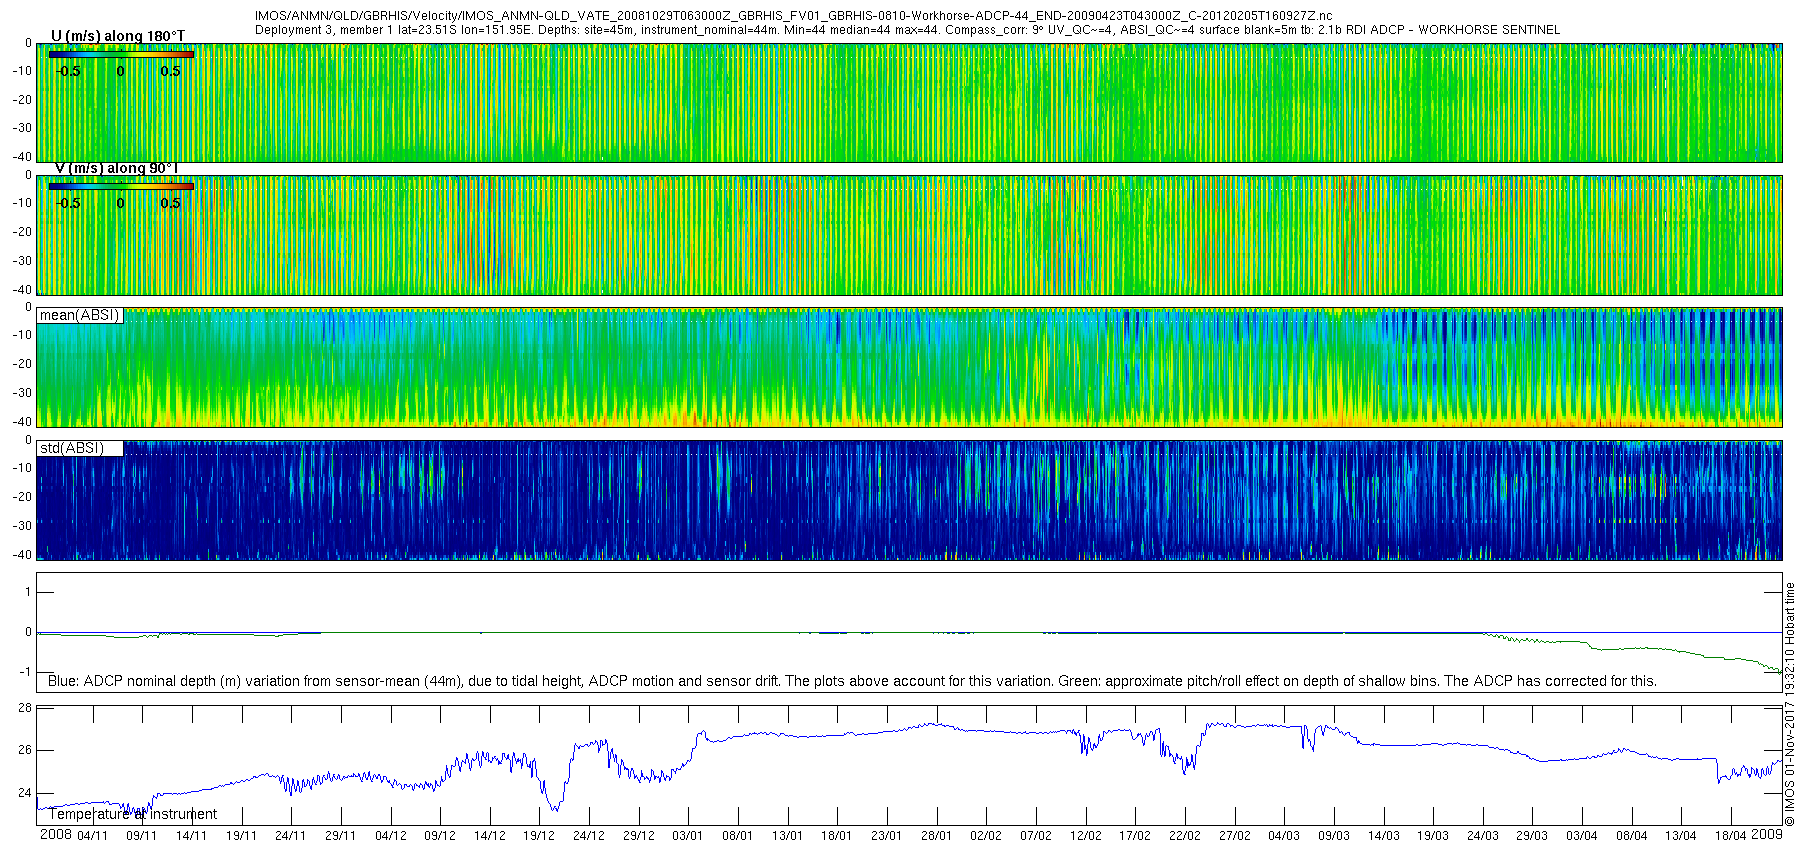Screen dimensions: 1800x850
Task: Click the V velocity colorbar
Action: (121, 186)
